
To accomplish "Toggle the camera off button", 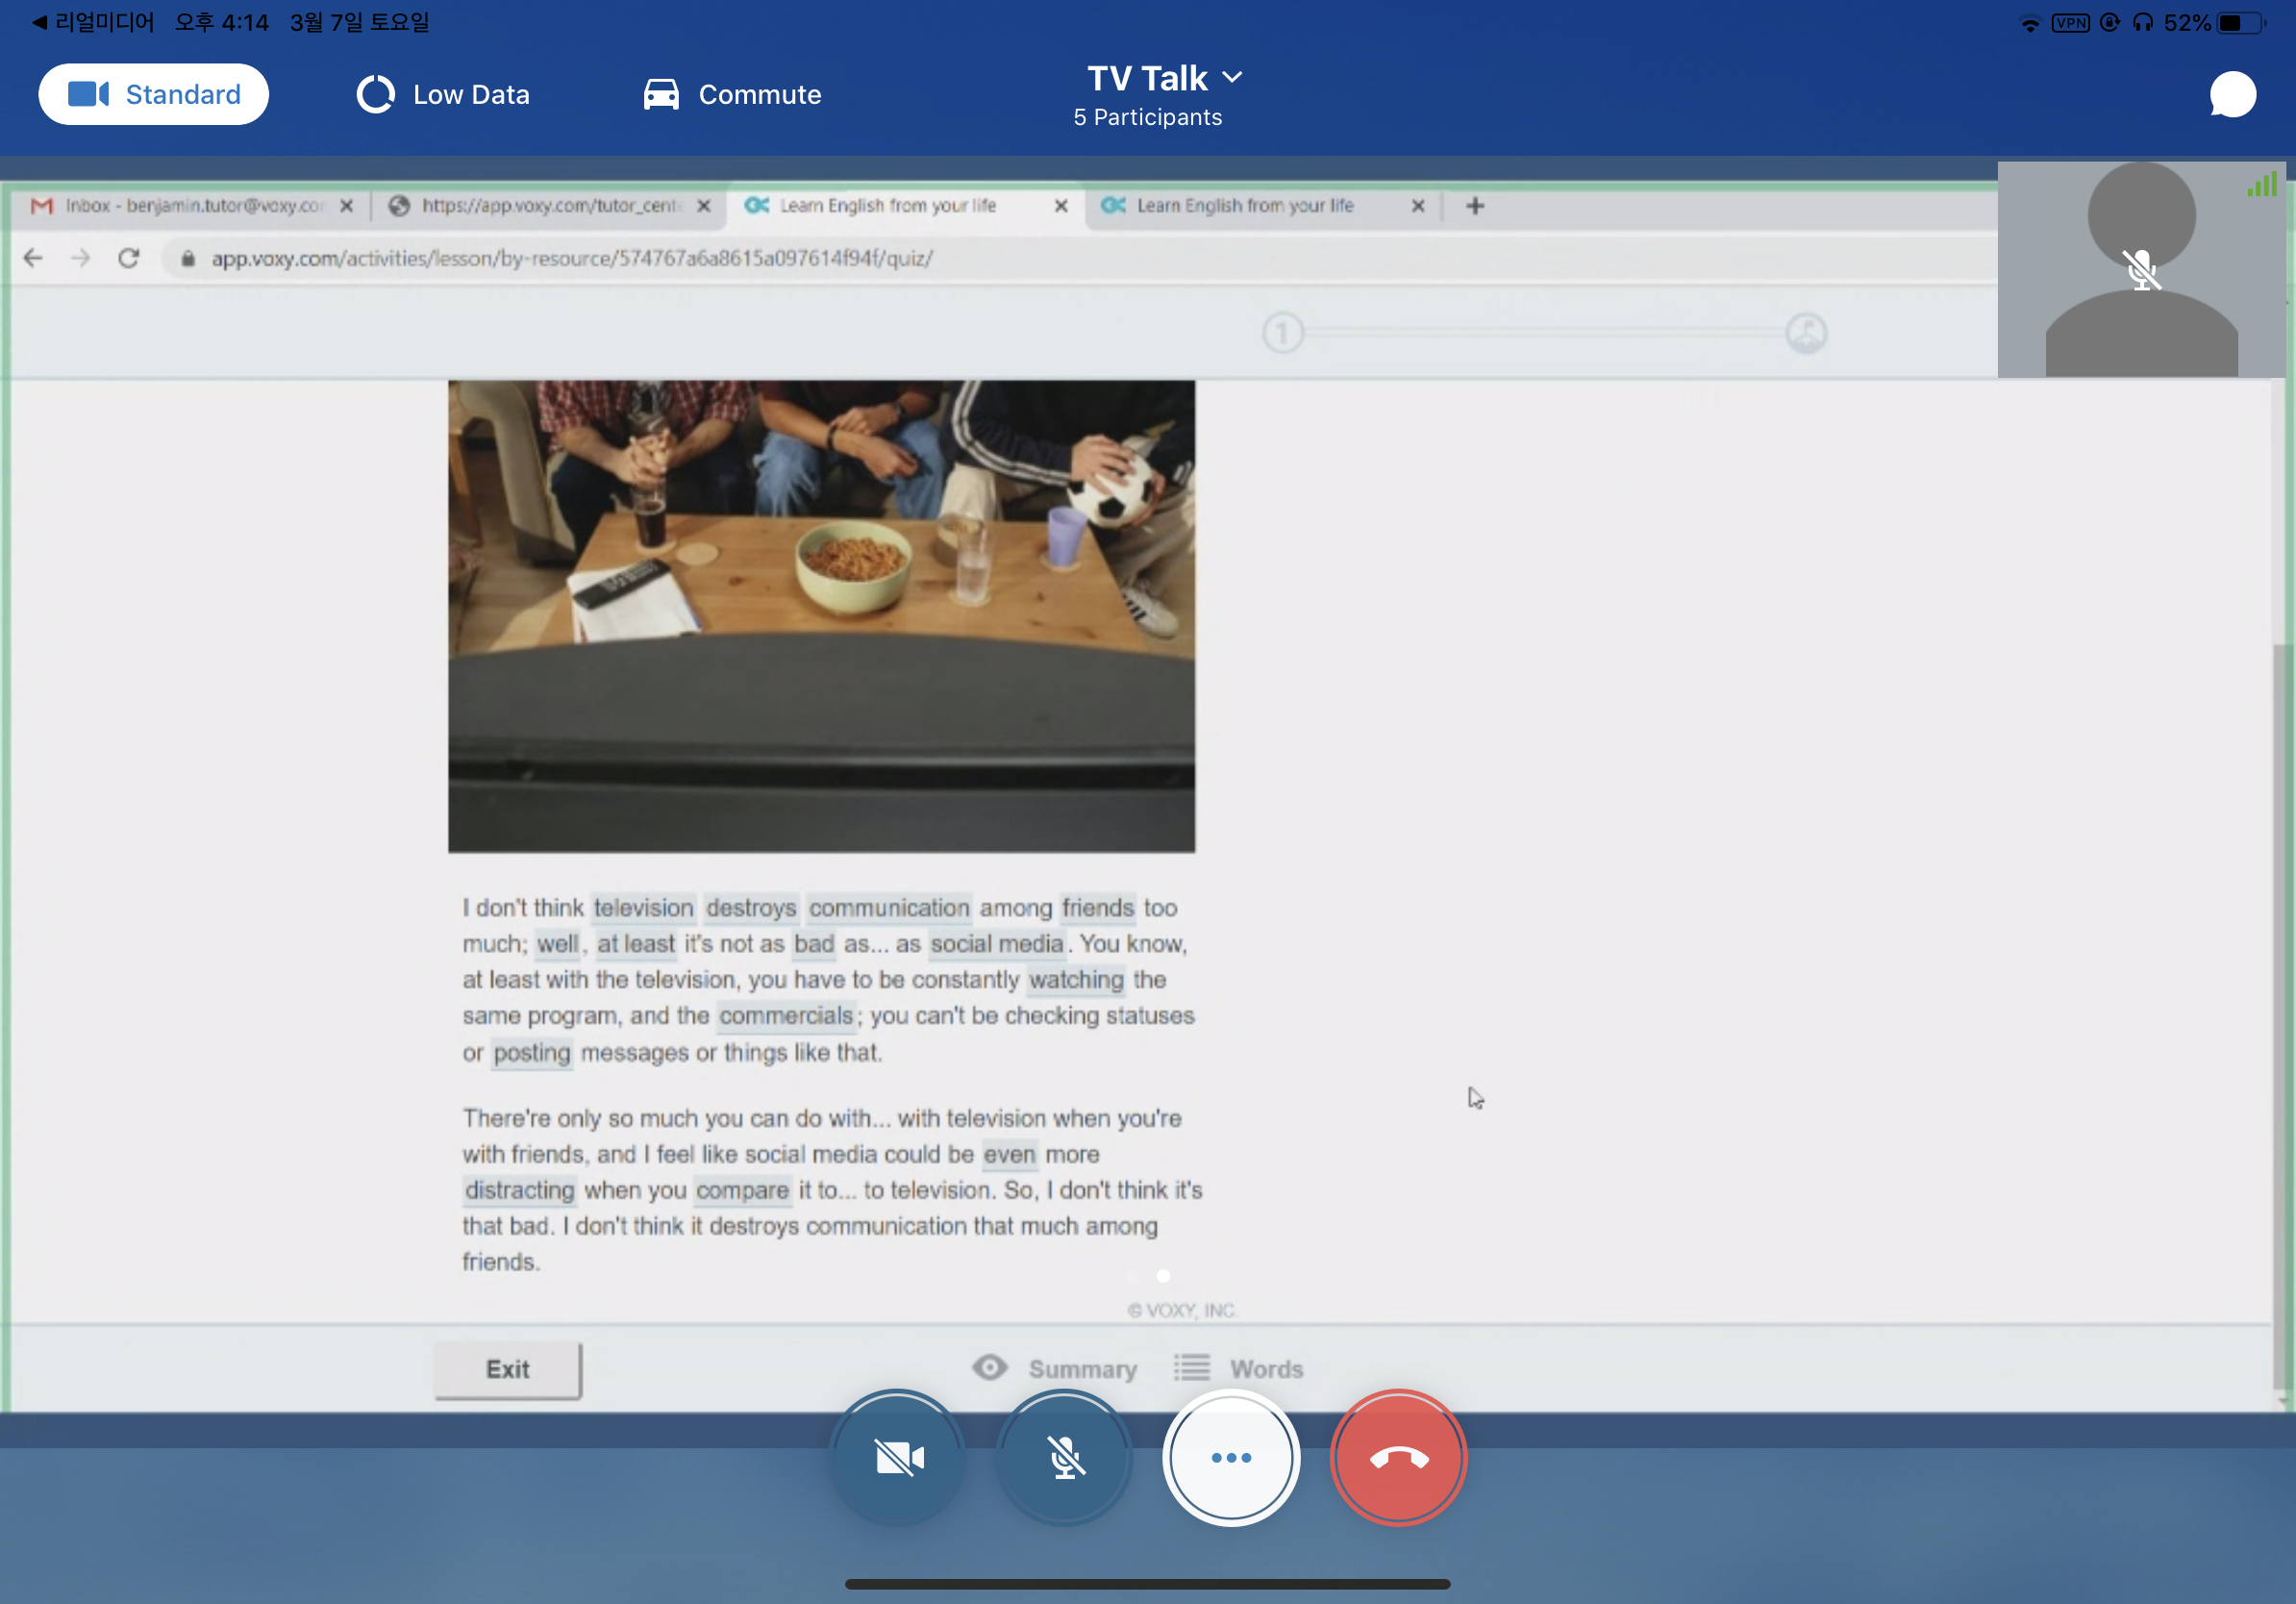I will 898,1457.
